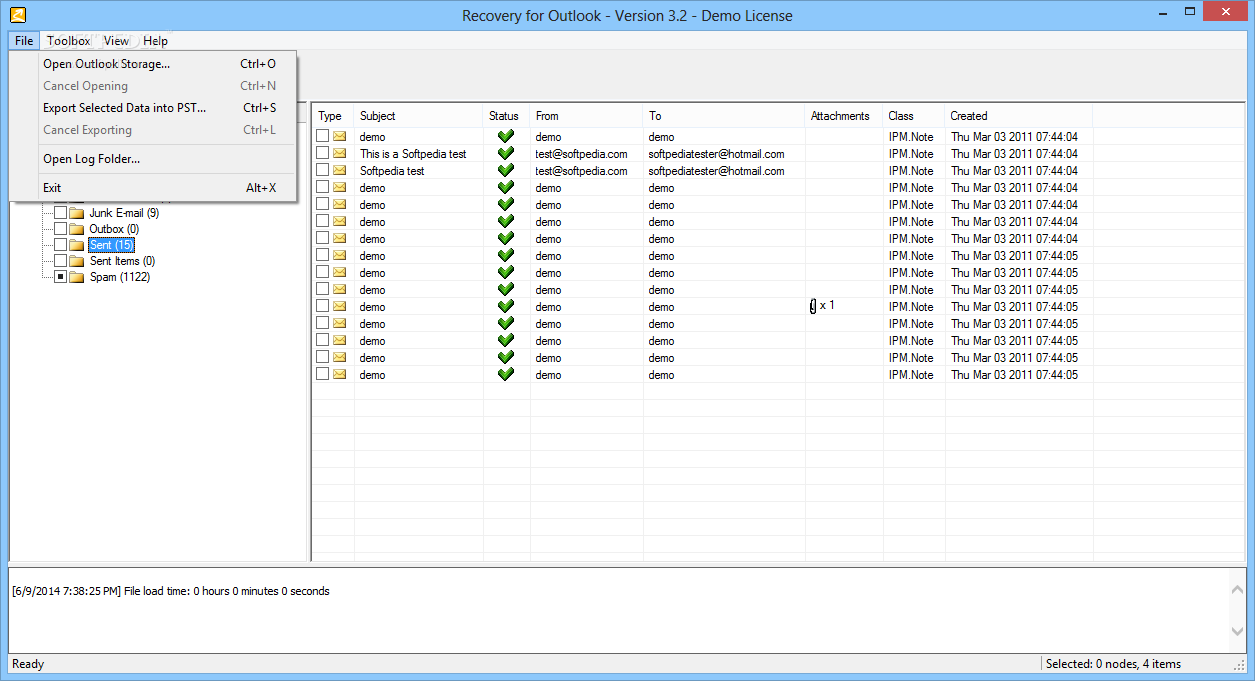Screen dimensions: 1255x681
Task: Click envelope icon of 'This is a Softpedia test'
Action: coord(340,154)
